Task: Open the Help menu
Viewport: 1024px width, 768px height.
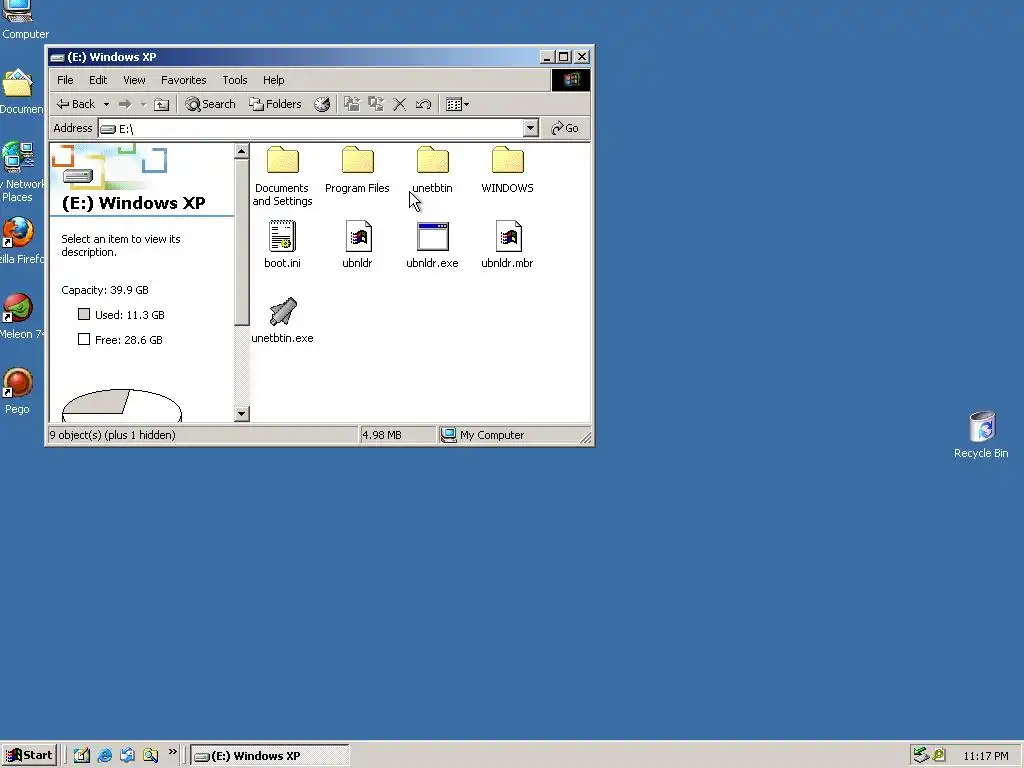Action: 274,80
